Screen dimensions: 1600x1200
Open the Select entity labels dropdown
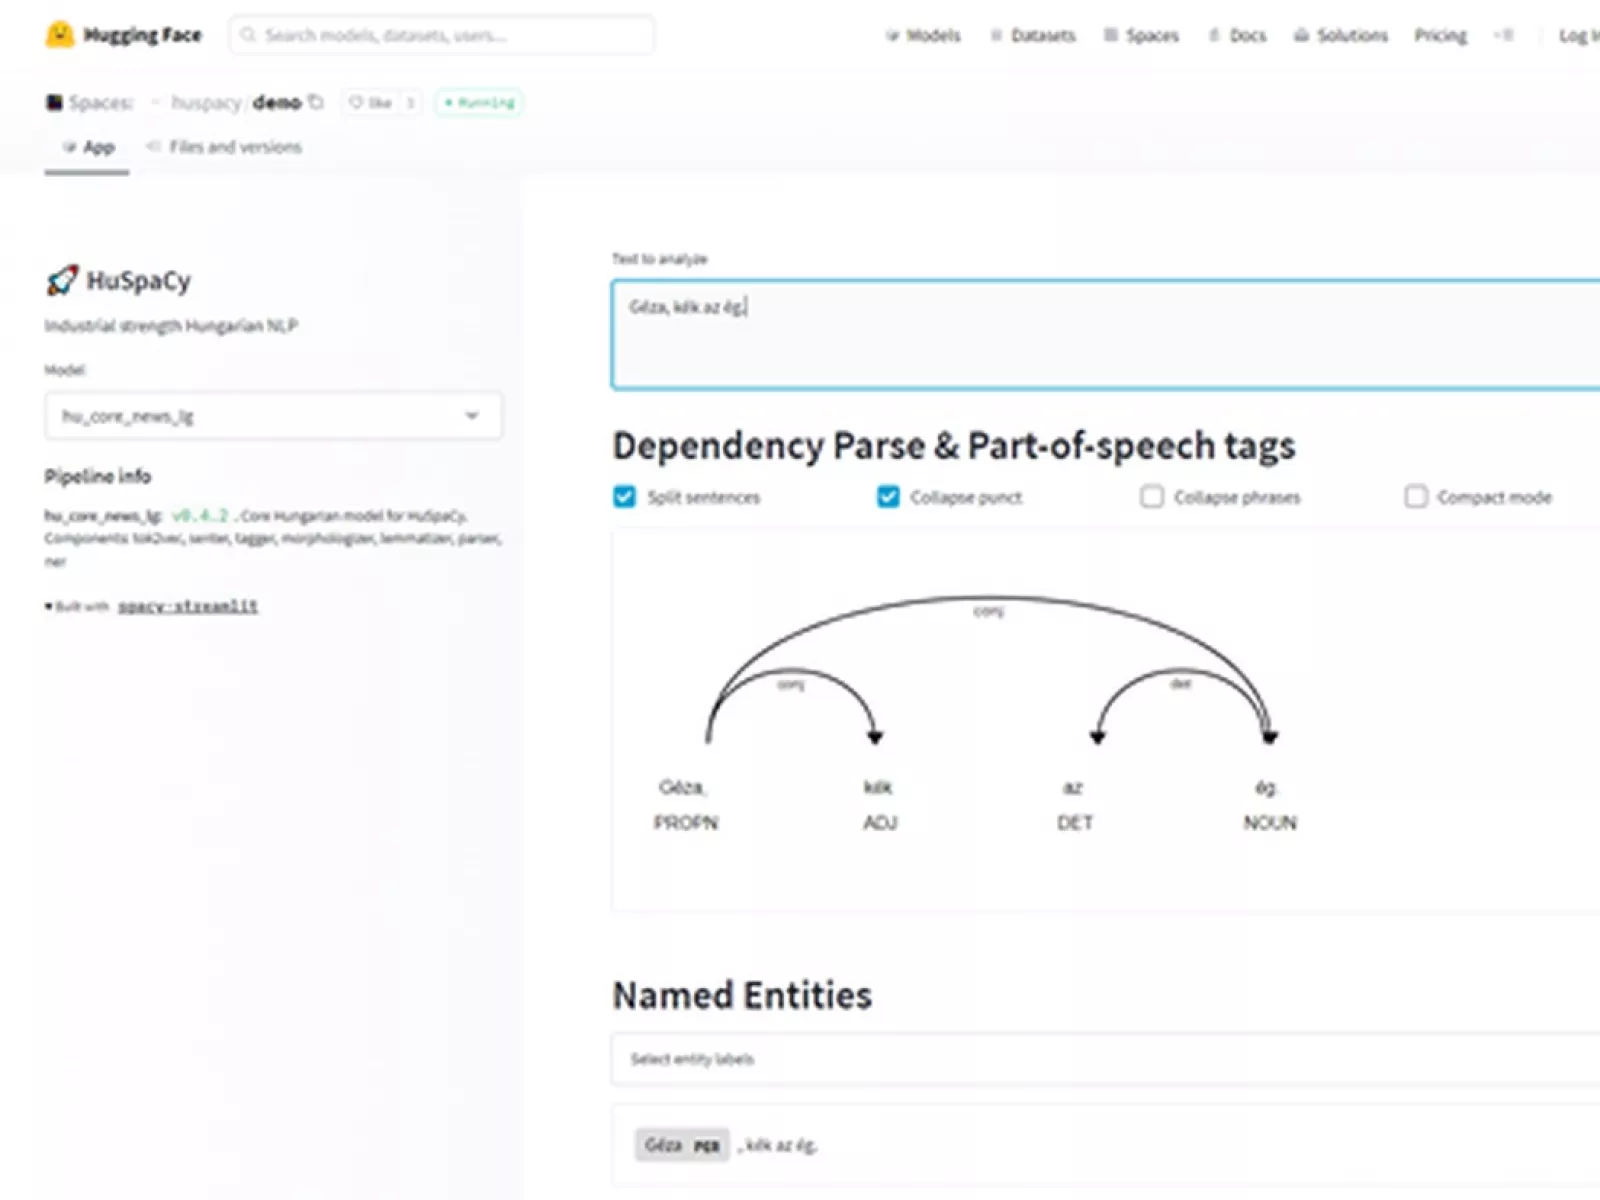(1100, 1059)
